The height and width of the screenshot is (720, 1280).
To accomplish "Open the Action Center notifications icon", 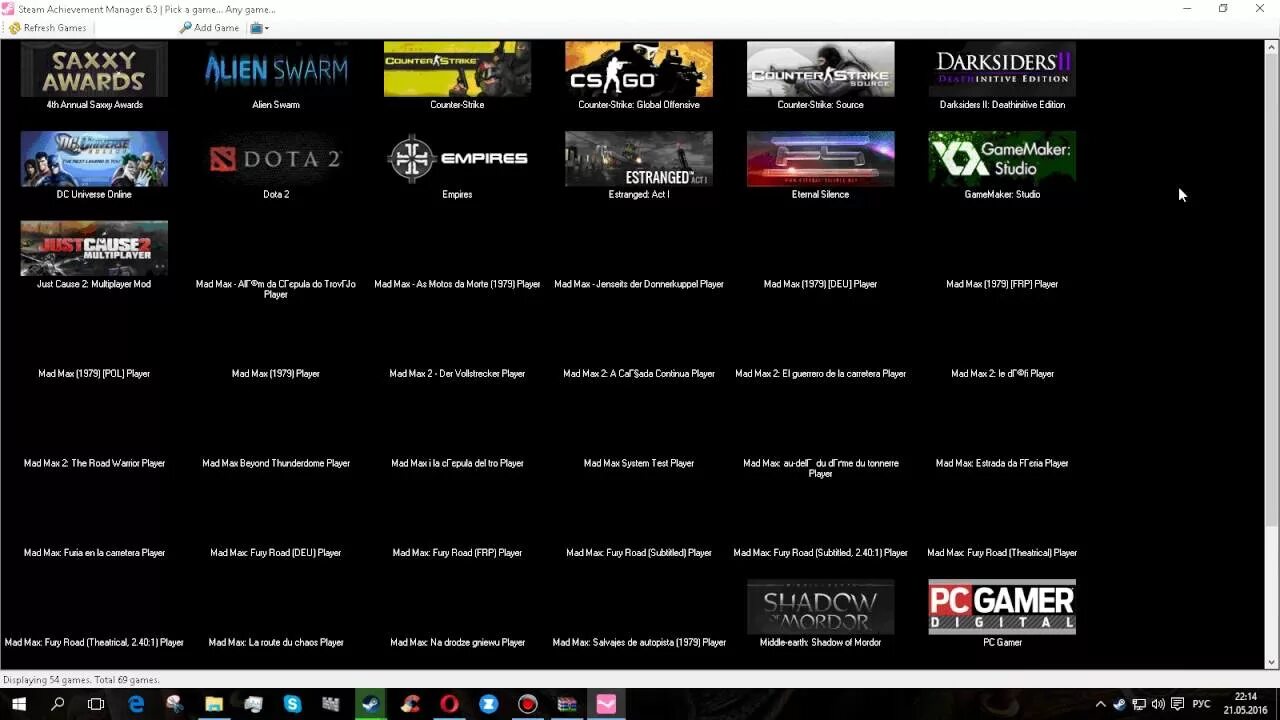I will click(1177, 704).
